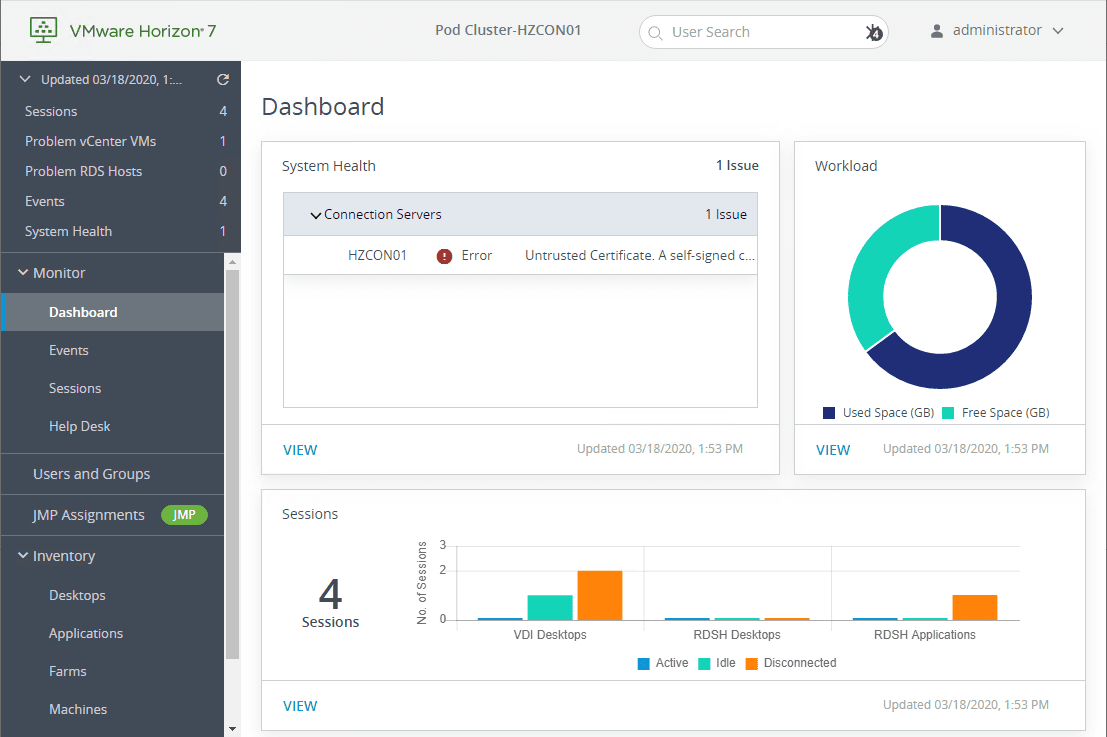
Task: Click the Free Space color swatch
Action: [x=946, y=412]
